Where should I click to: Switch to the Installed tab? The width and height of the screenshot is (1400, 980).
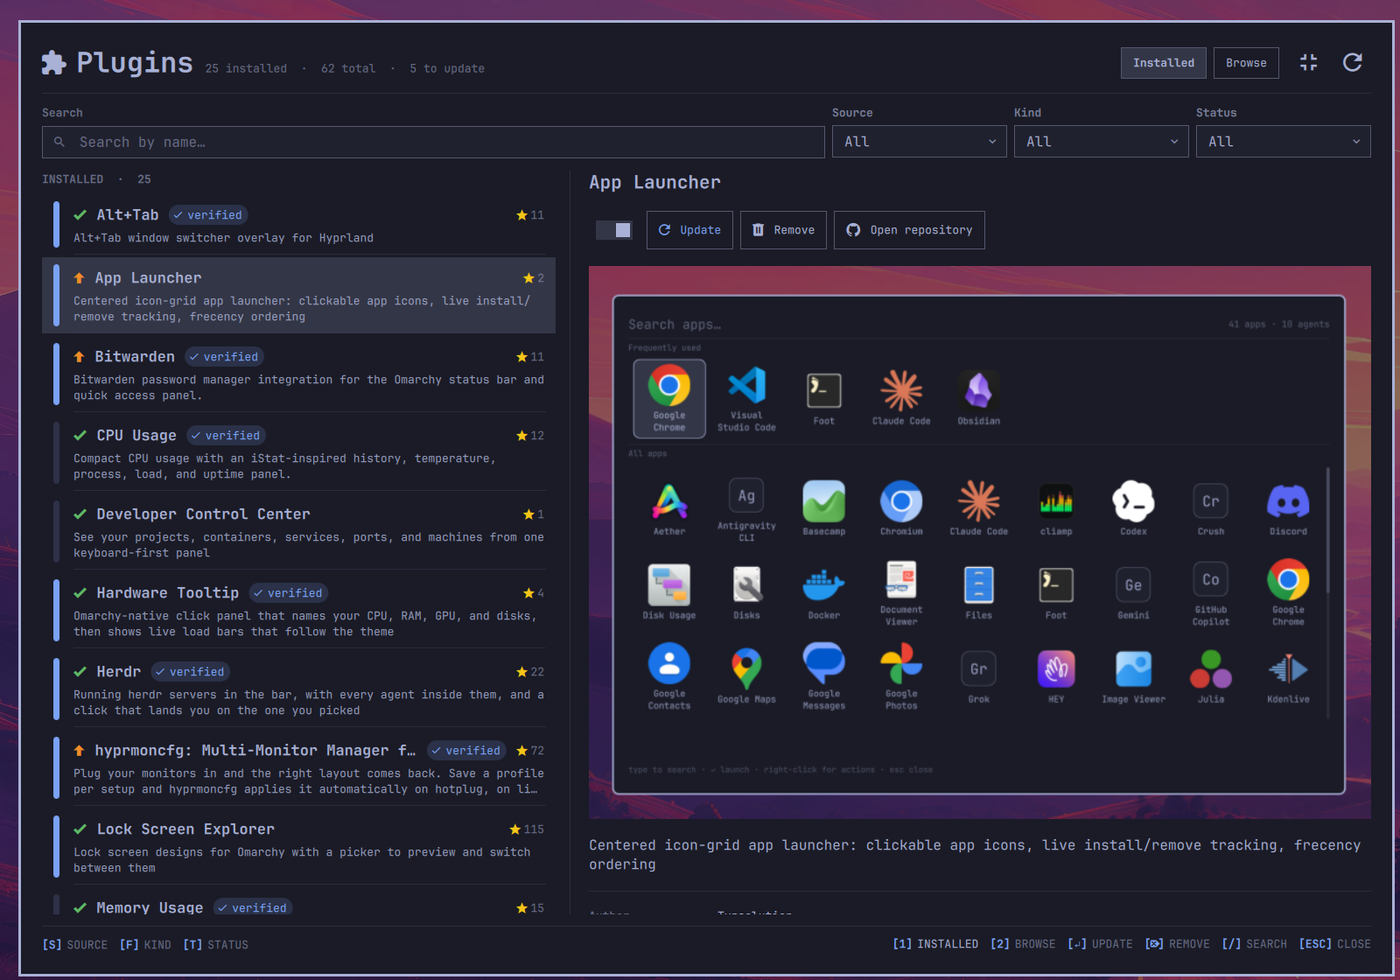click(1163, 63)
